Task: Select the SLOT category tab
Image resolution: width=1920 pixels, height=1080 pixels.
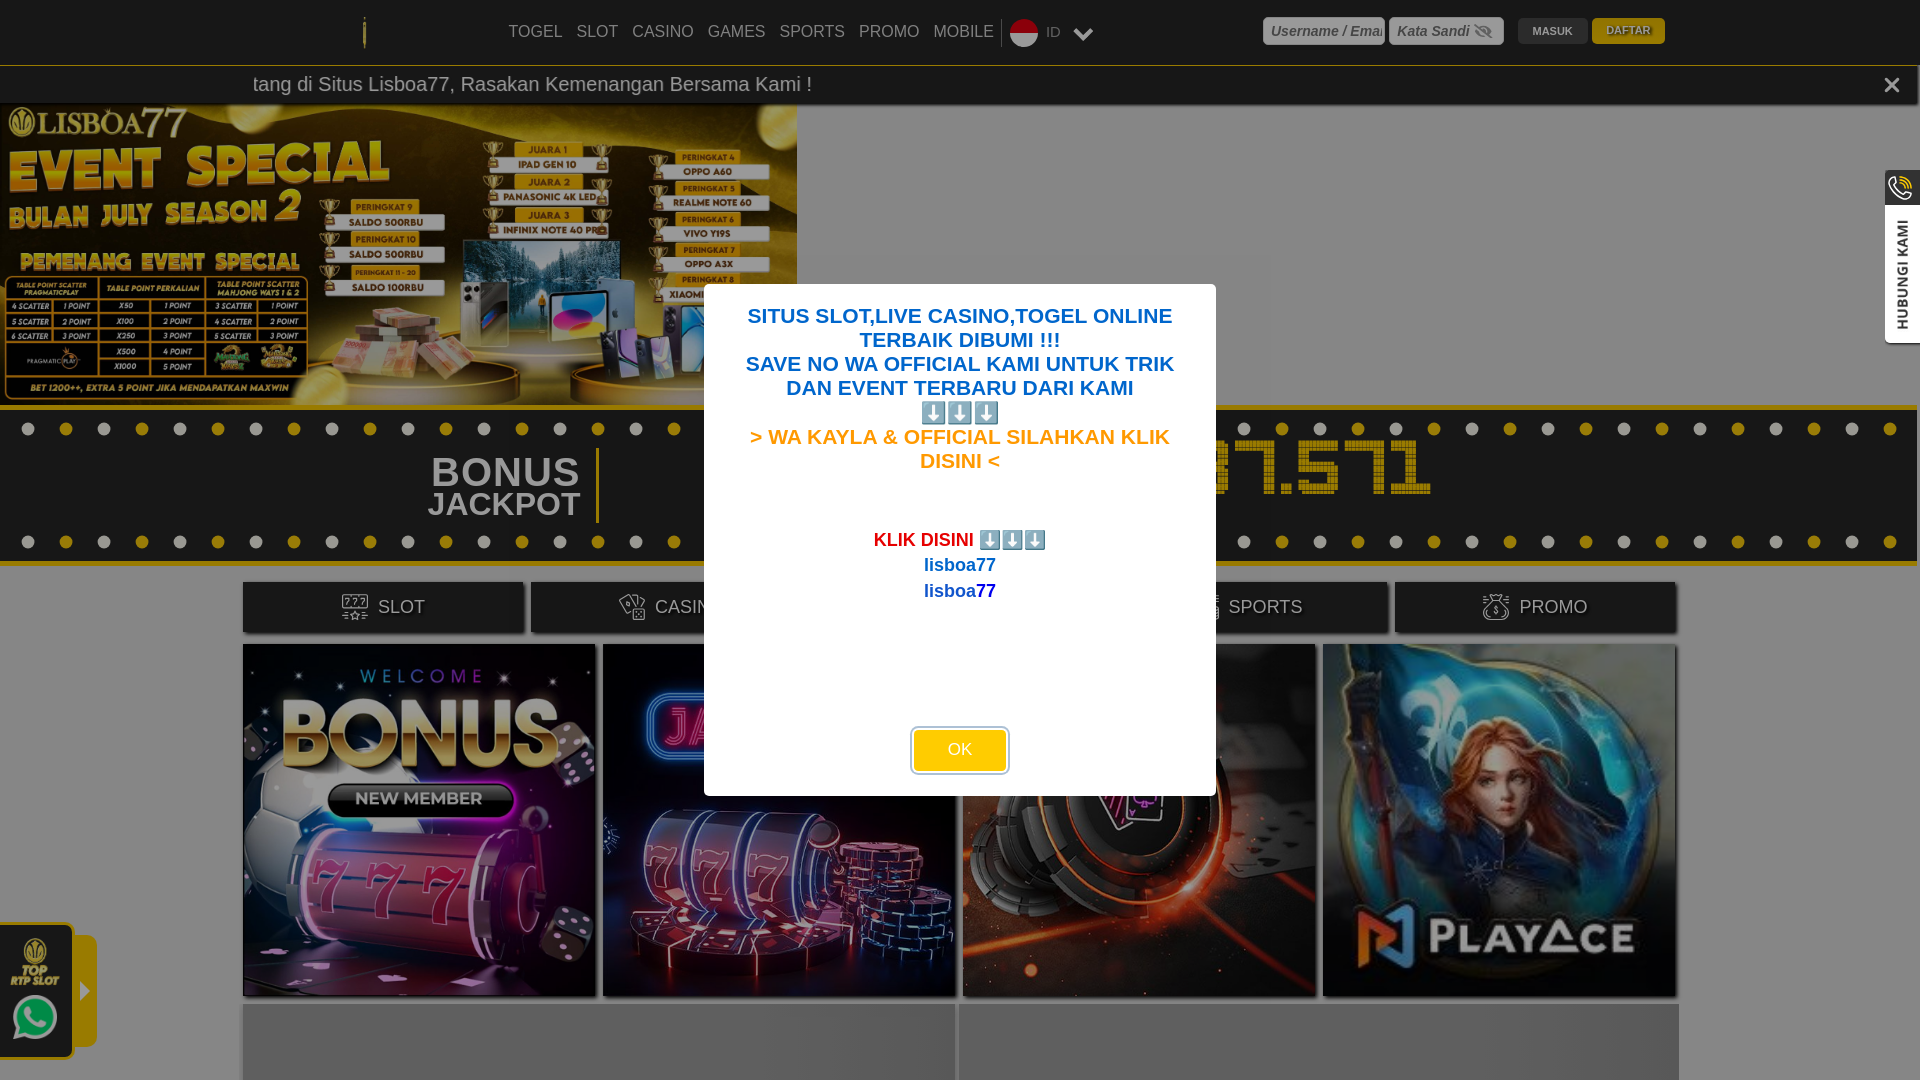Action: [x=383, y=607]
